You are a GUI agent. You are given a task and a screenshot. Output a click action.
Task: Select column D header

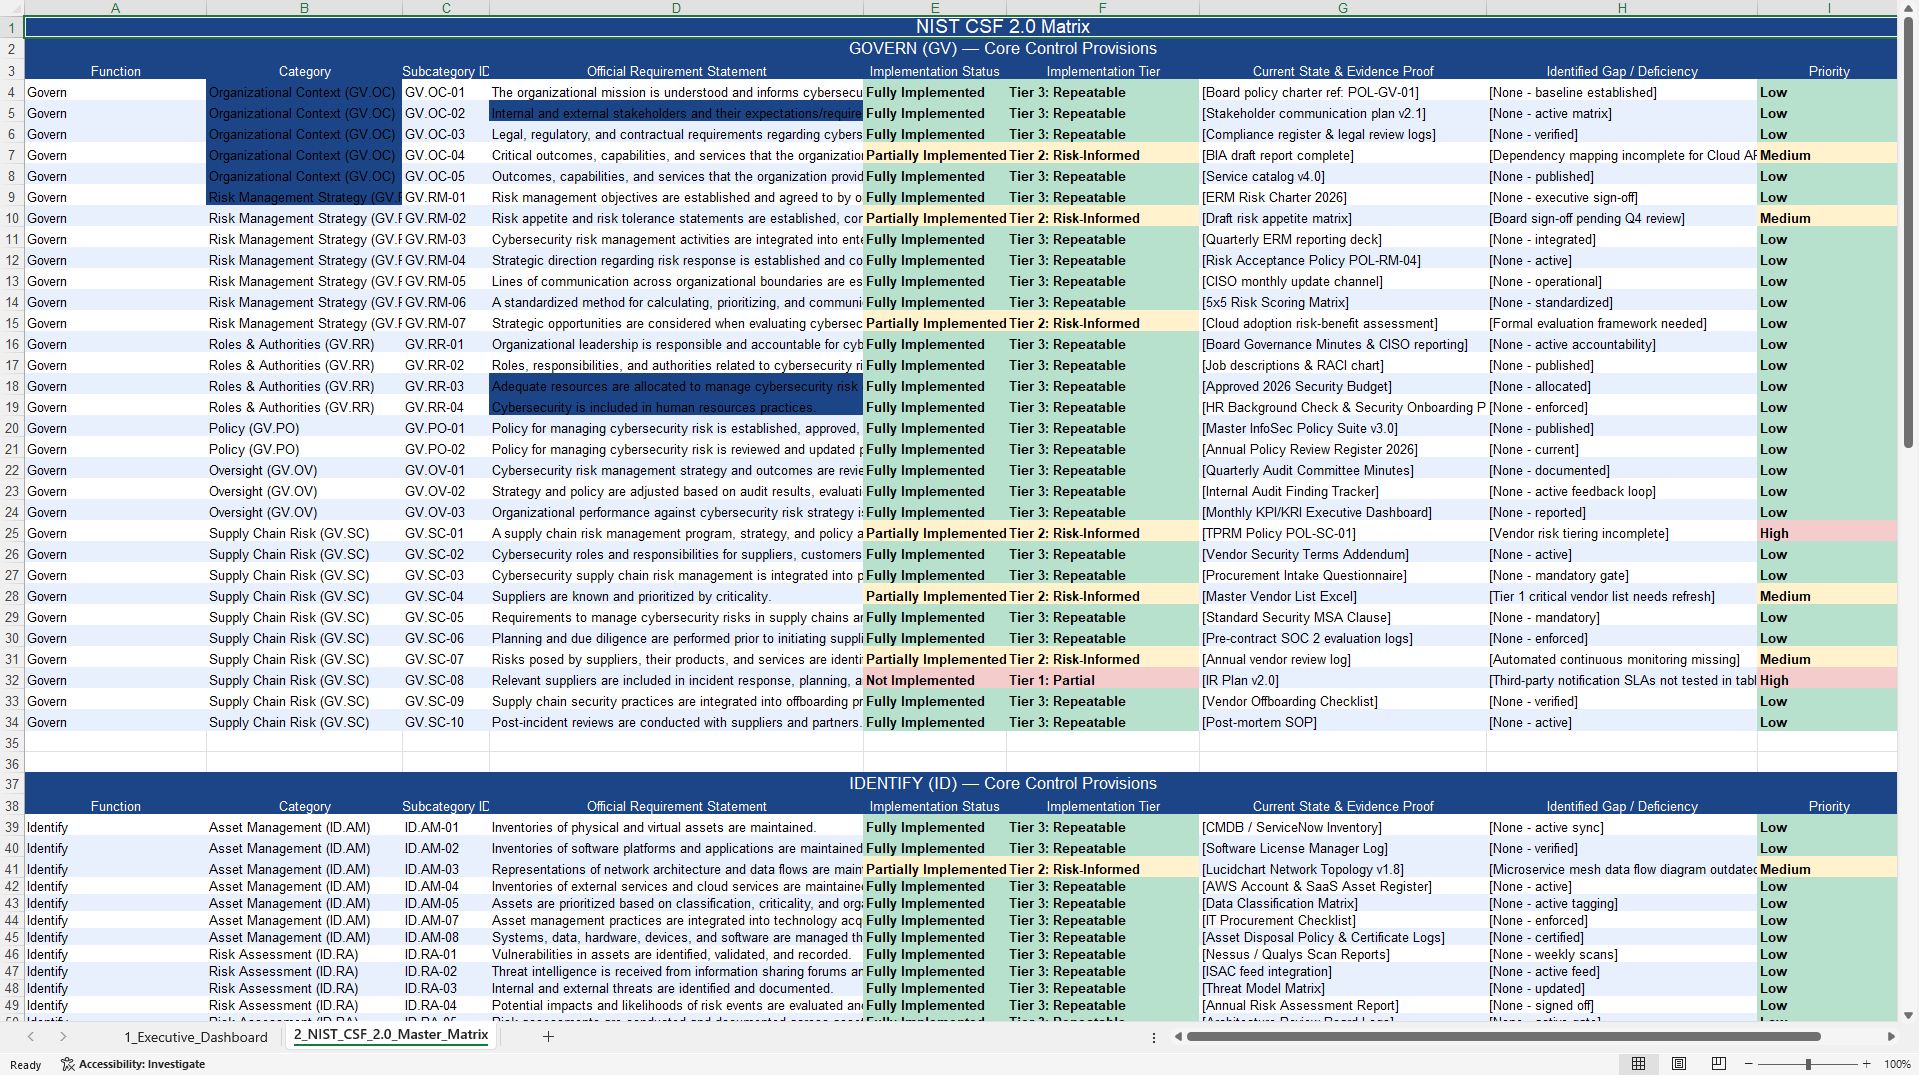click(x=676, y=8)
